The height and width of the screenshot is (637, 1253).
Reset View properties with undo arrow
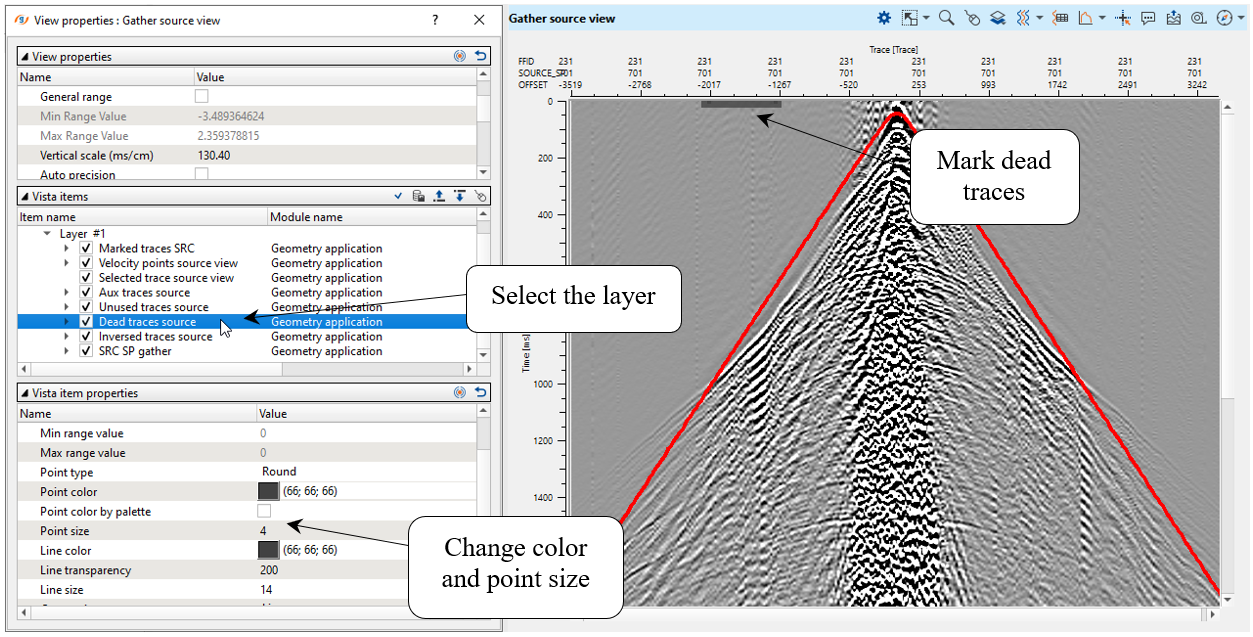(481, 57)
